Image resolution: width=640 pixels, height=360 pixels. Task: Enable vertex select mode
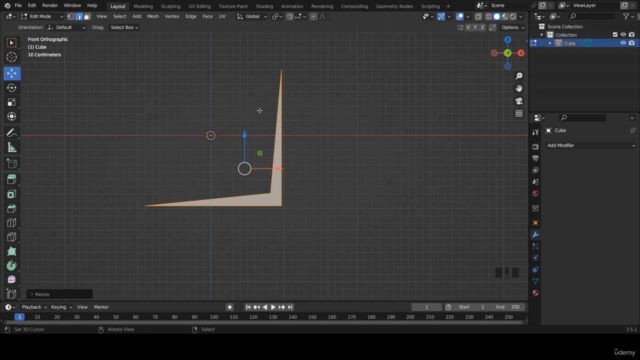click(x=71, y=17)
